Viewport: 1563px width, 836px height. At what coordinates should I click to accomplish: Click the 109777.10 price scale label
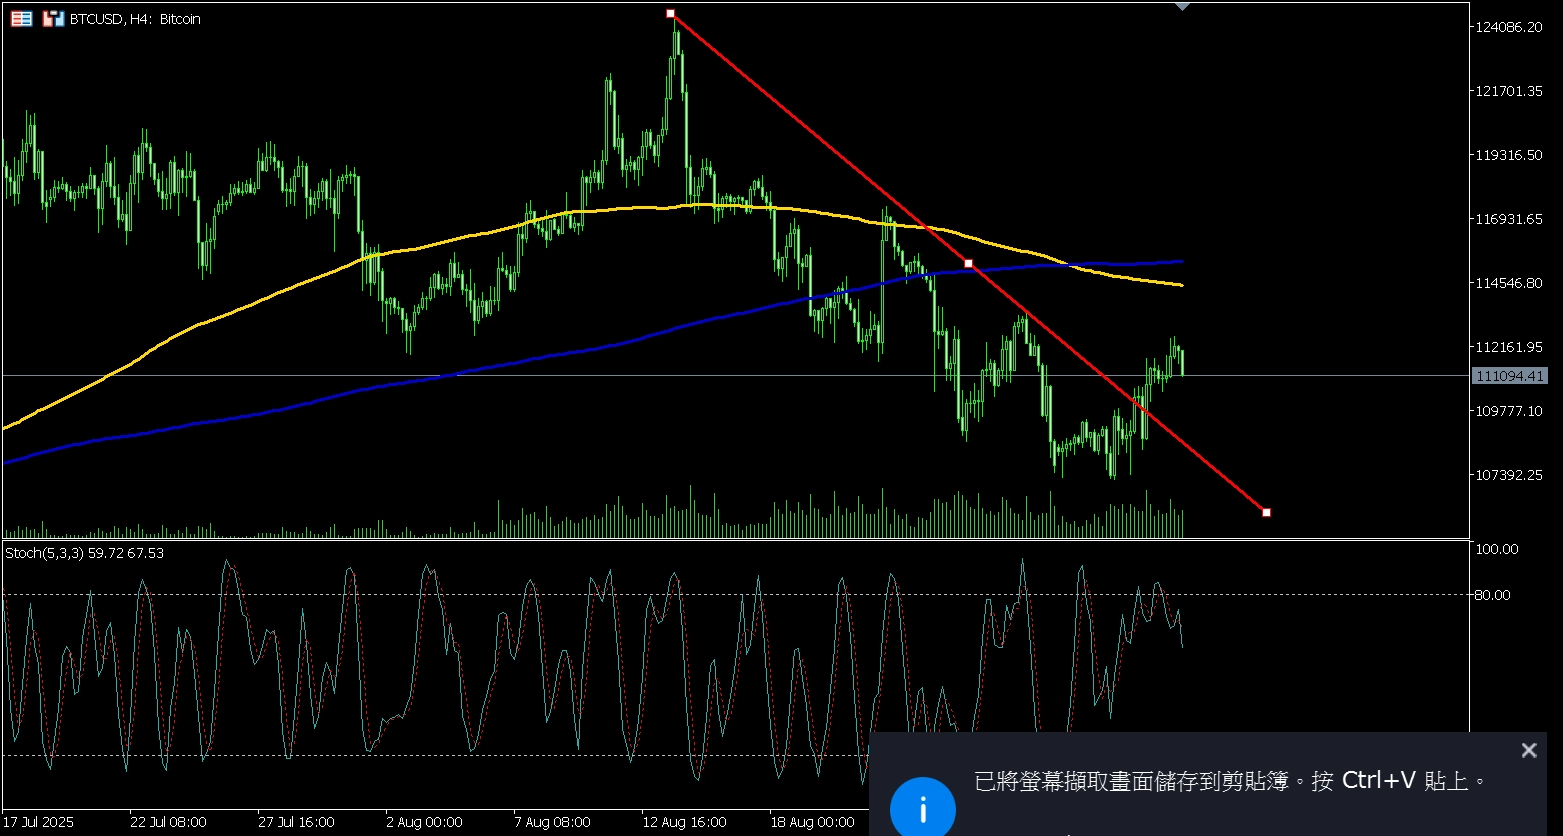pyautogui.click(x=1508, y=411)
